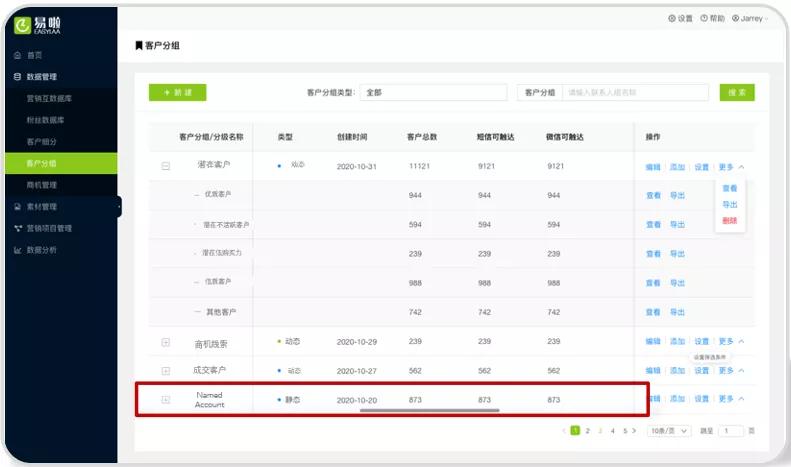Viewport: 791px width, 467px height.
Task: Choose 删除 in the 更多 popup menu
Action: click(729, 220)
